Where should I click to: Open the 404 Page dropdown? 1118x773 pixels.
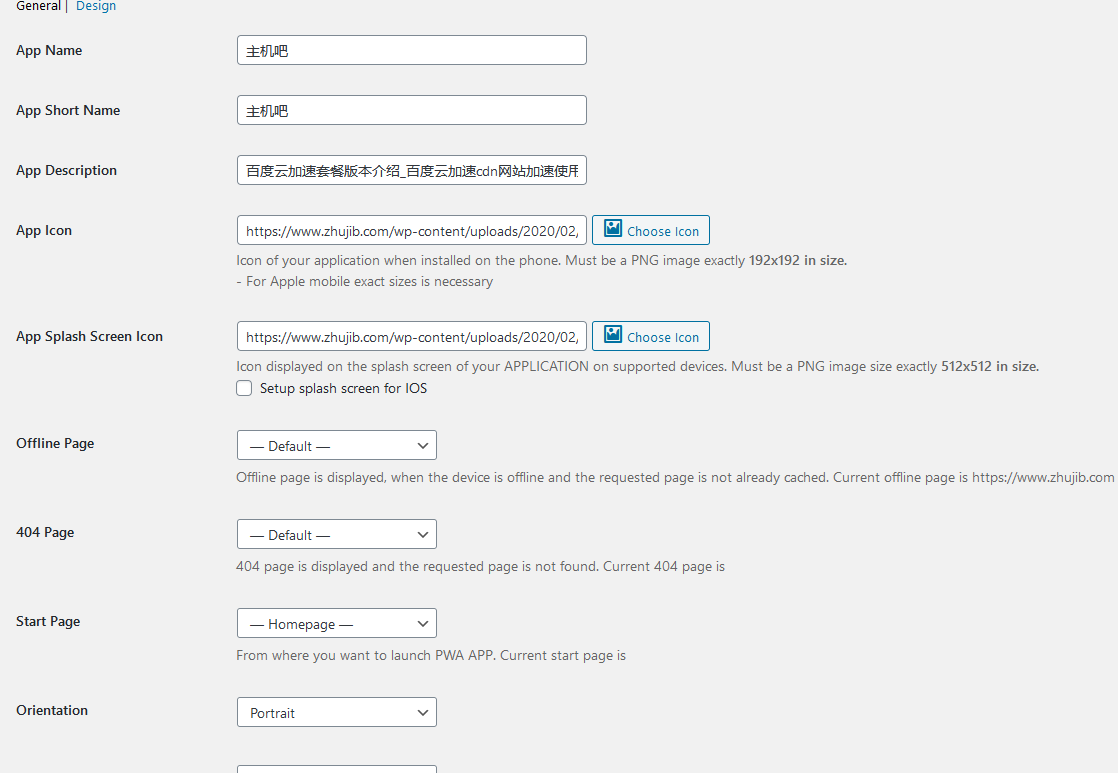coord(337,534)
